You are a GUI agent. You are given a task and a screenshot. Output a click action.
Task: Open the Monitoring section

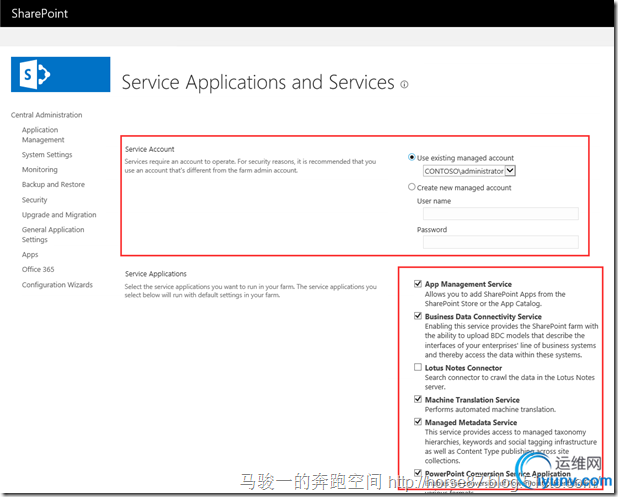tap(39, 169)
